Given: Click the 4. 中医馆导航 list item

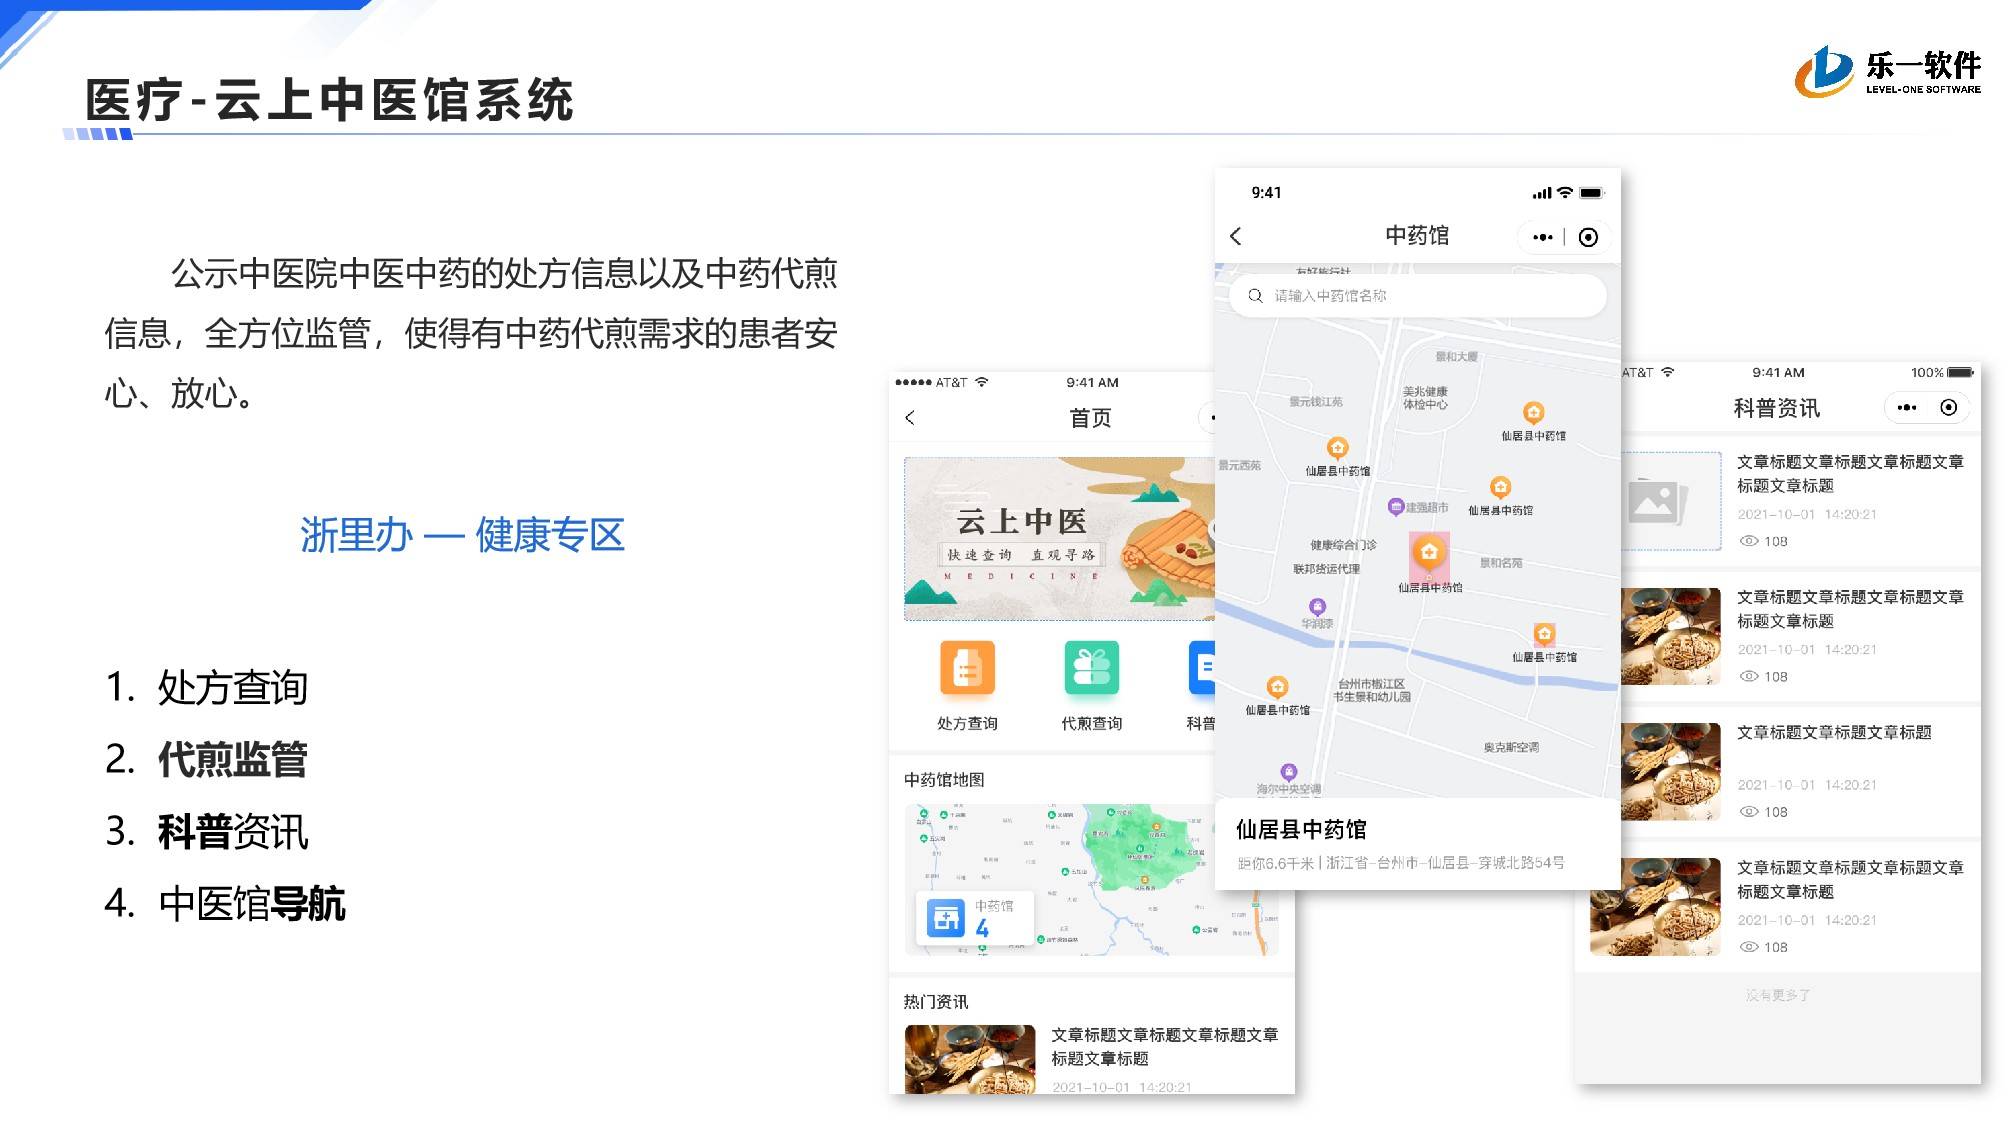Looking at the screenshot, I should (225, 903).
